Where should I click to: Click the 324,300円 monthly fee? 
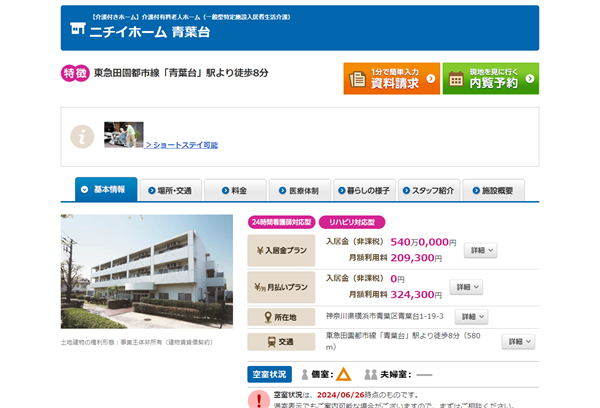pyautogui.click(x=416, y=295)
